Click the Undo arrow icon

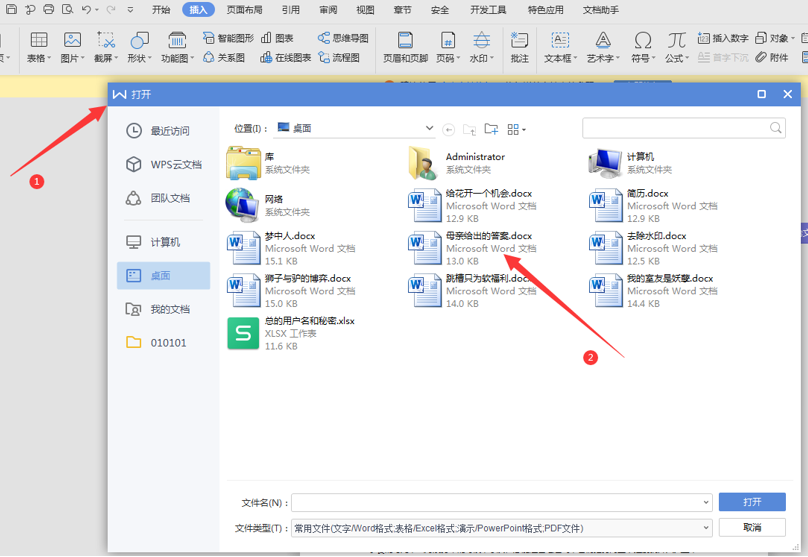click(x=87, y=9)
